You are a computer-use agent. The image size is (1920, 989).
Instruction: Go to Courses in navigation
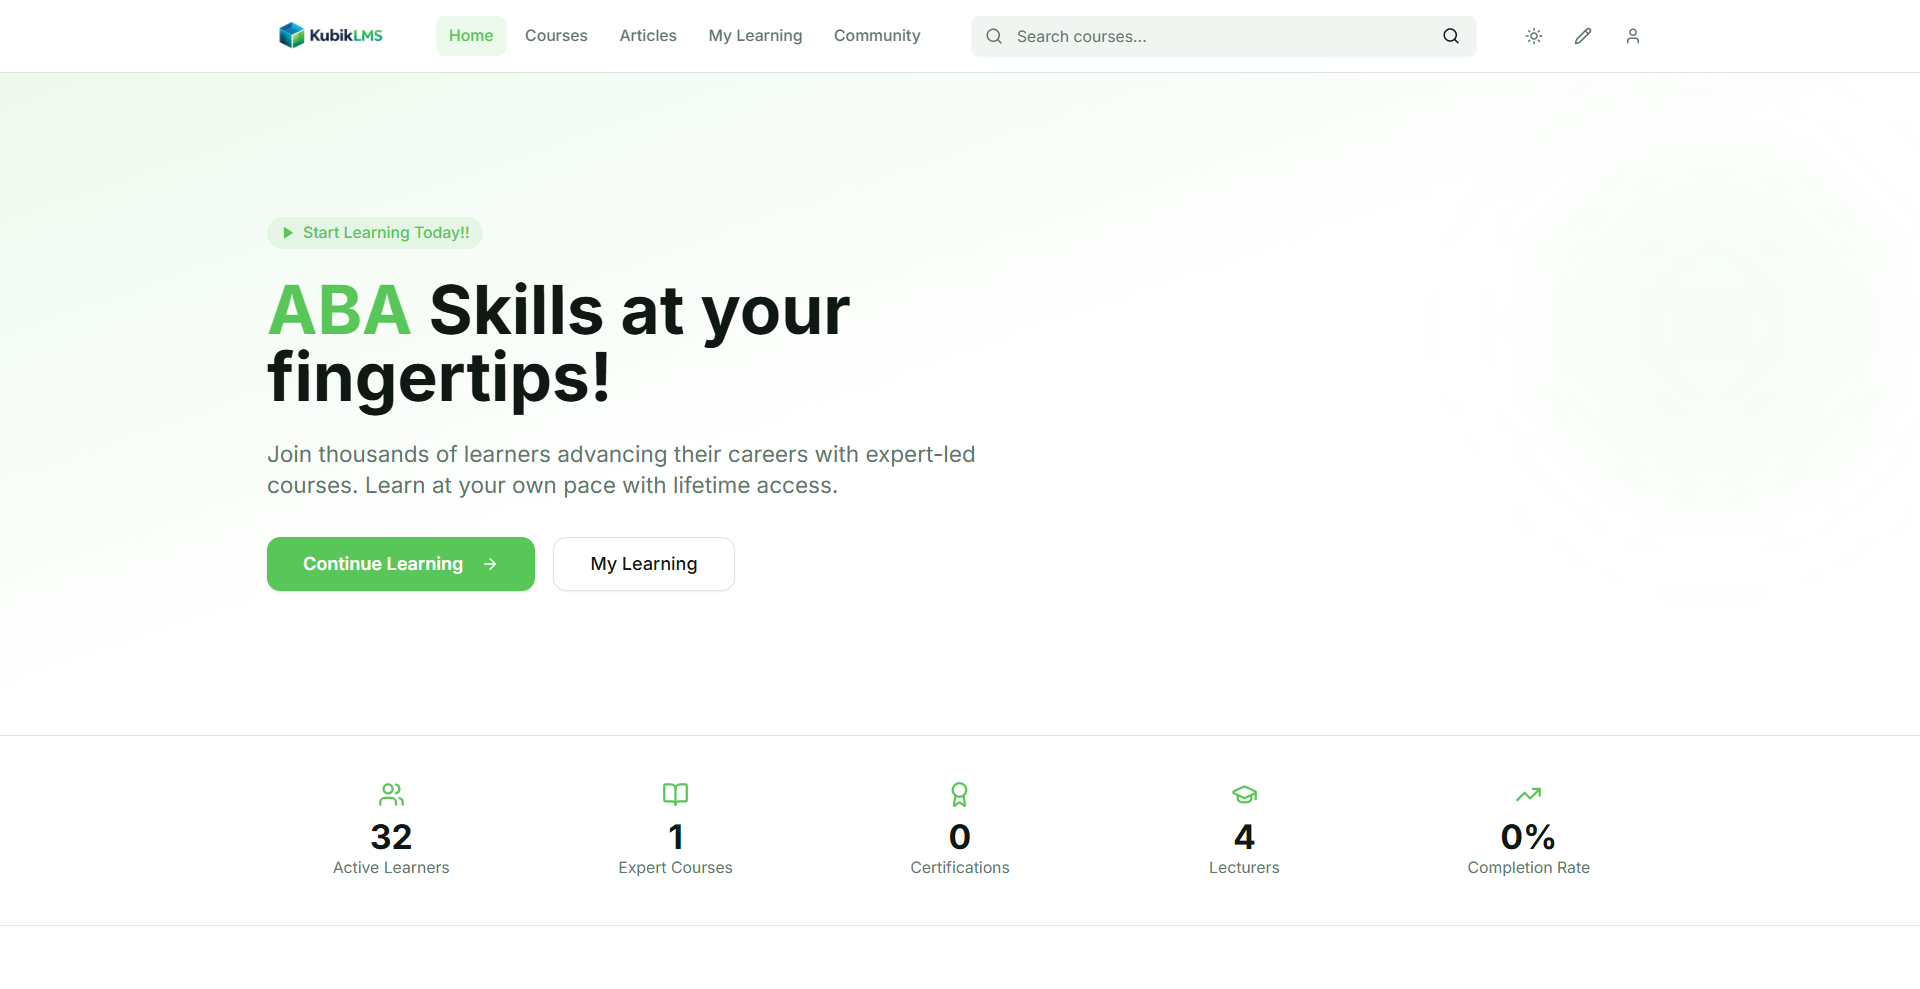(x=556, y=36)
